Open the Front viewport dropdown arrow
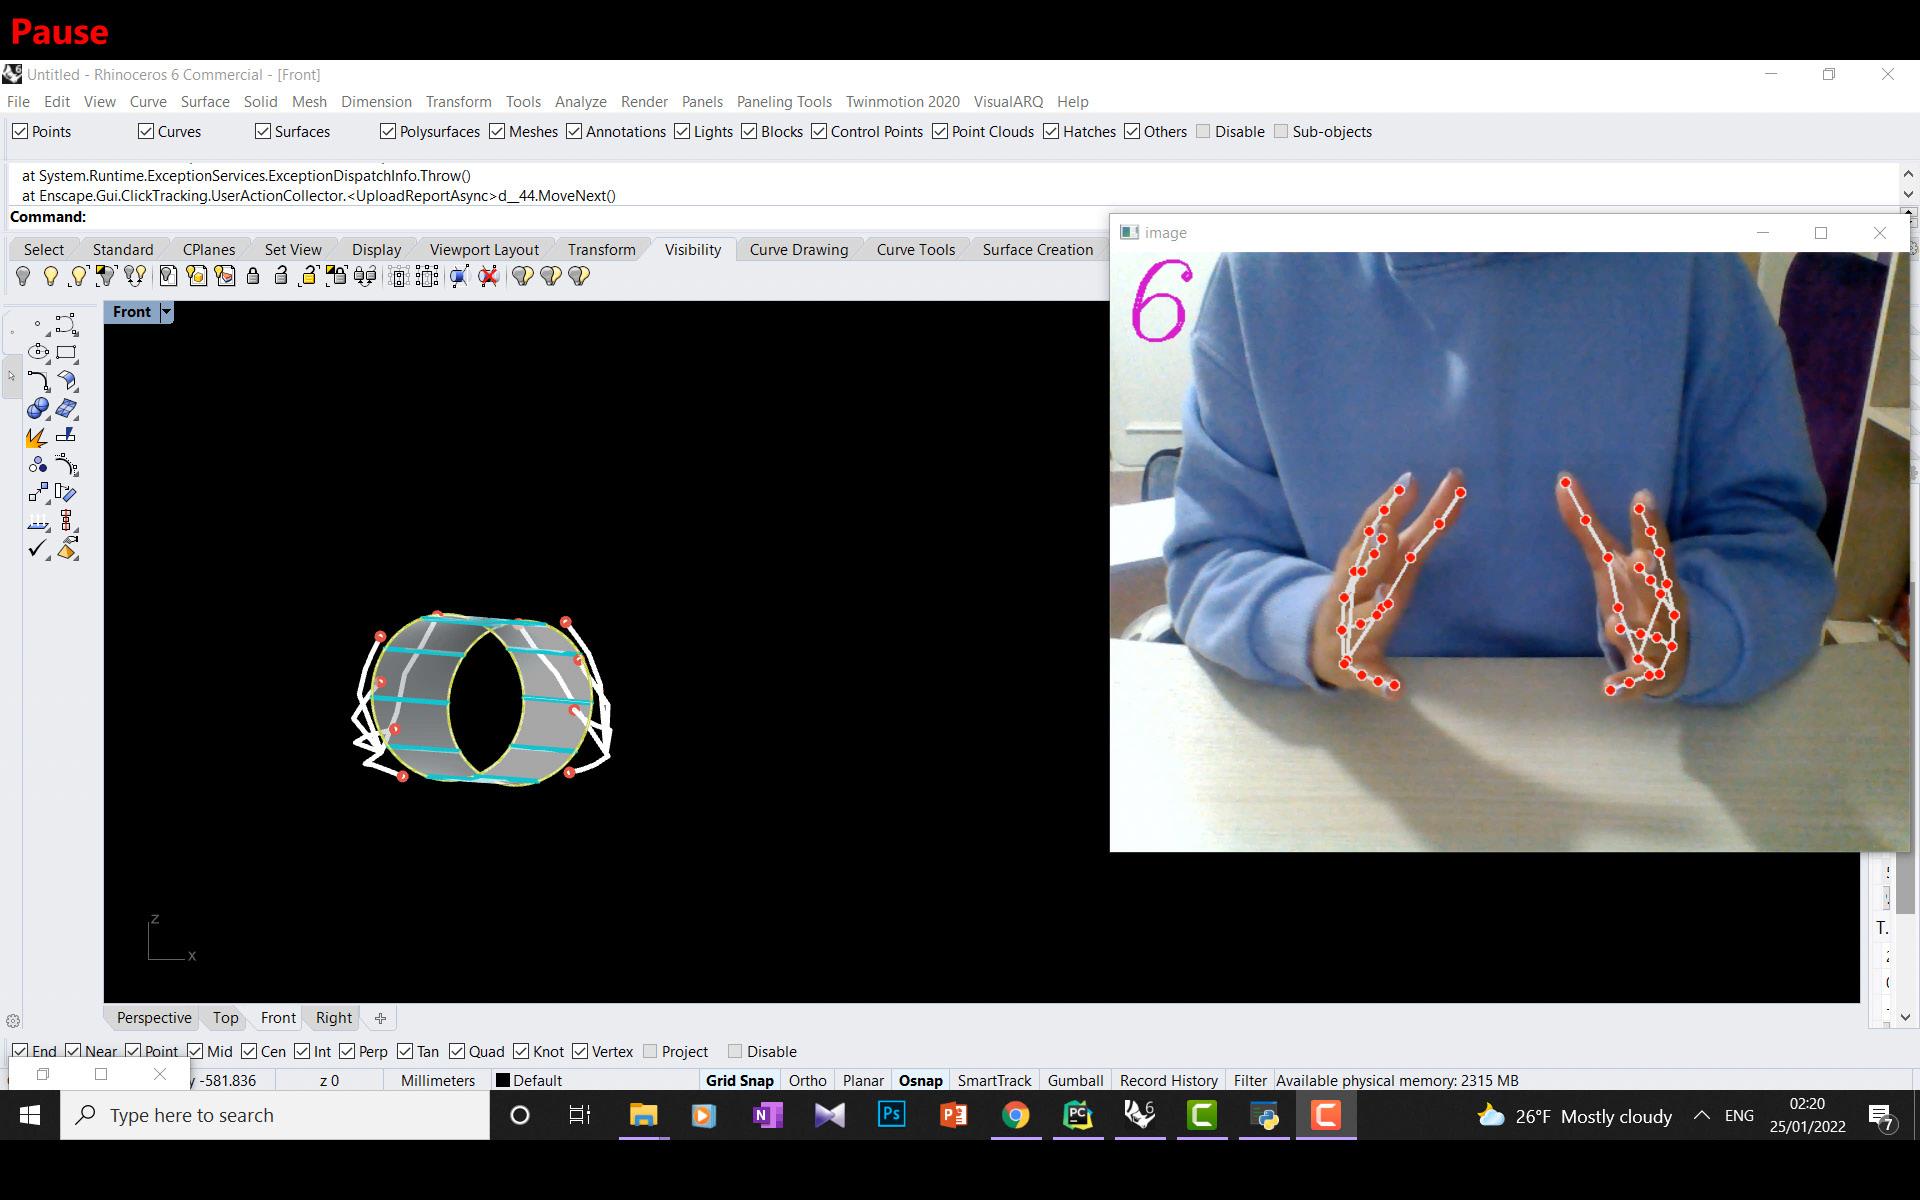 (x=166, y=312)
